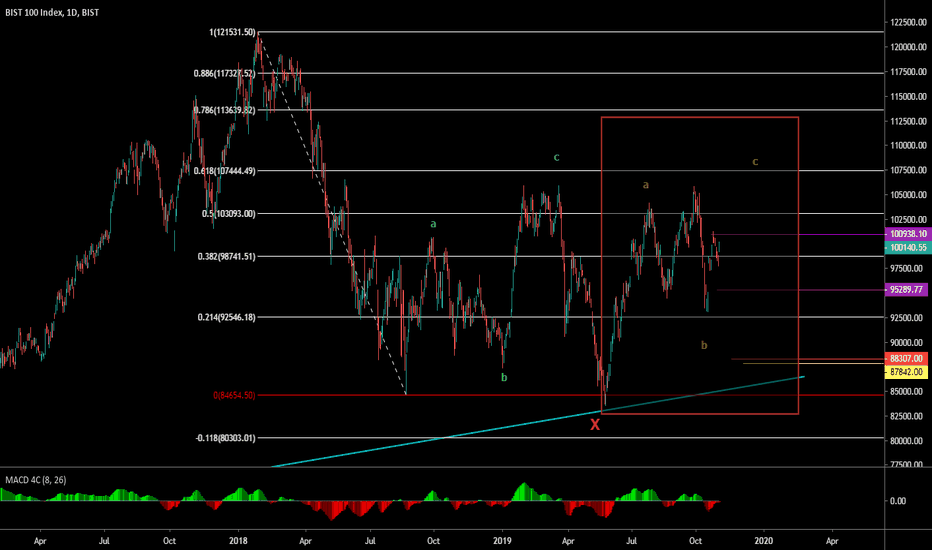Click the Oct label just before 2020
Screen dimensions: 932x550
[695, 541]
